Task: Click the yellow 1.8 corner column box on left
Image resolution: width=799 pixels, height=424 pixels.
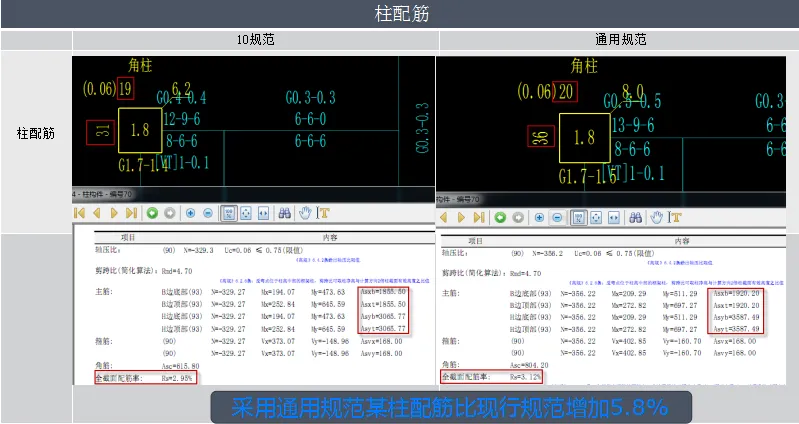Action: [140, 130]
